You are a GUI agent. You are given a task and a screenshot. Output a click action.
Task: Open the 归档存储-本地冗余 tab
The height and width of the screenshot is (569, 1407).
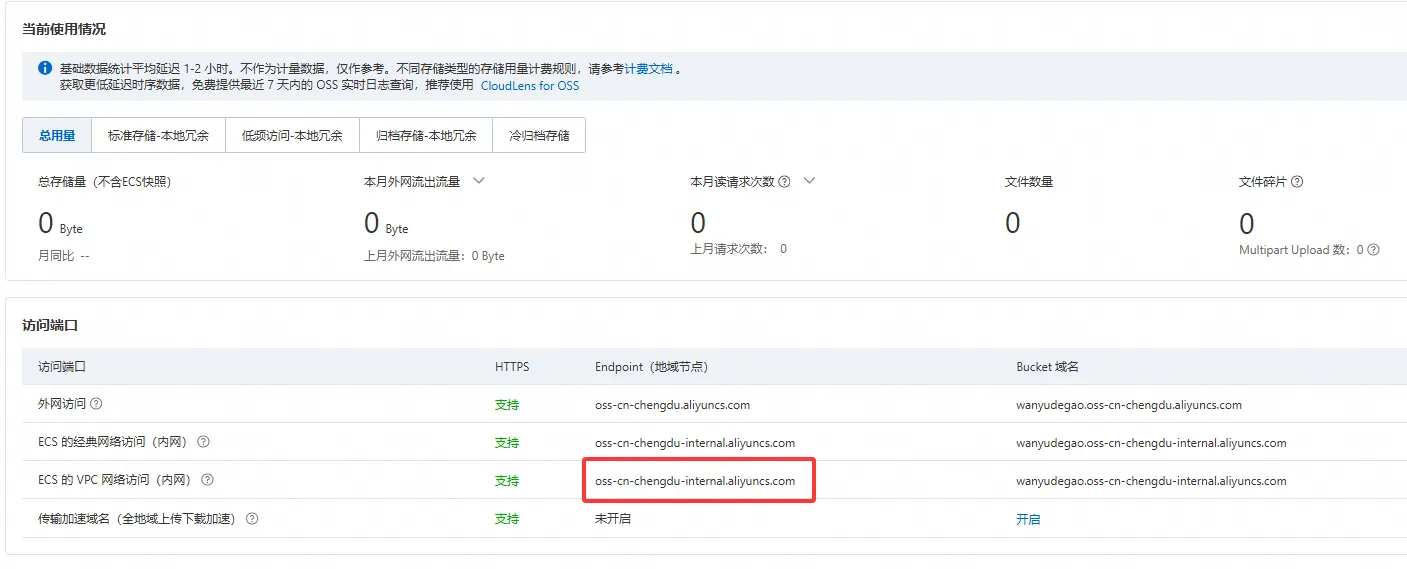426,135
